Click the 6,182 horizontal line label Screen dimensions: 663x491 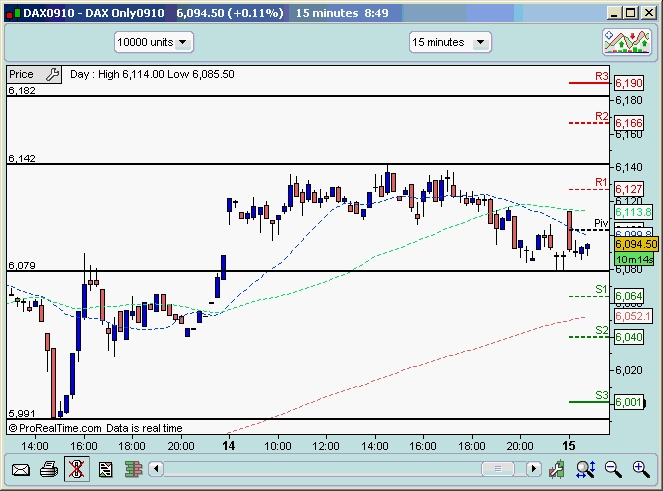tap(22, 91)
